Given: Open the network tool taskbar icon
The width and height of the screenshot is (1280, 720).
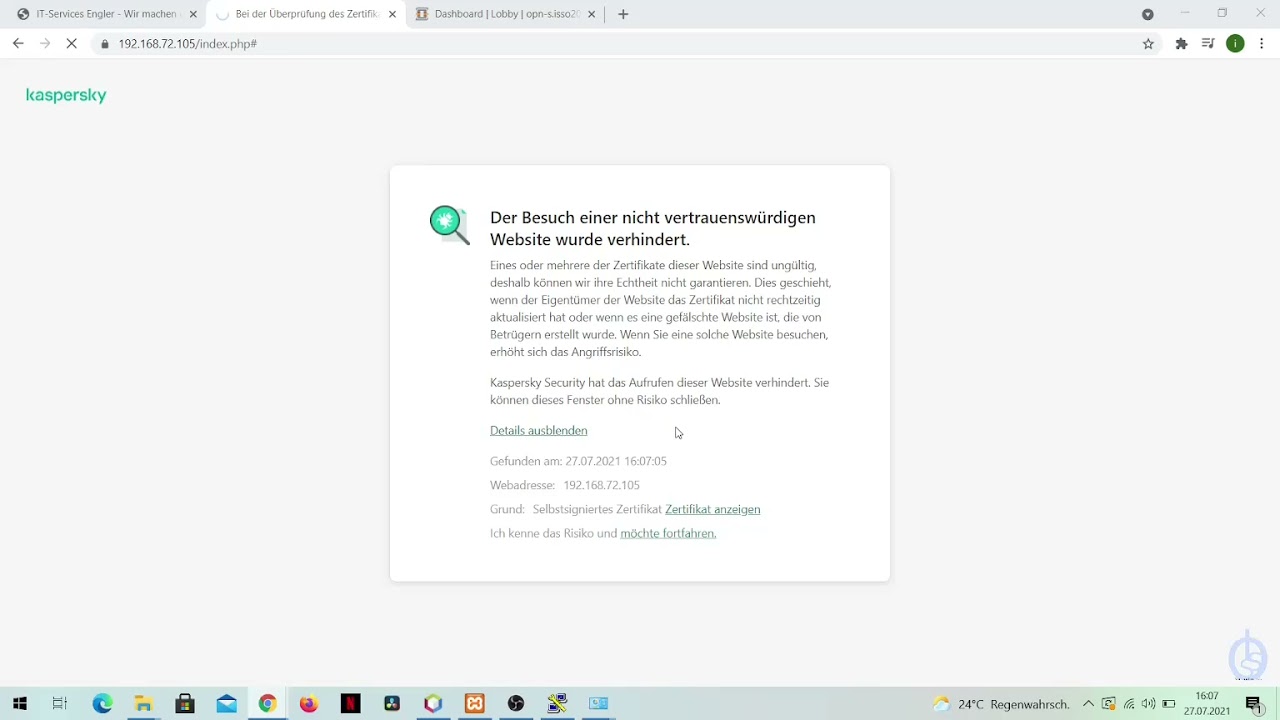Looking at the screenshot, I should pyautogui.click(x=557, y=704).
